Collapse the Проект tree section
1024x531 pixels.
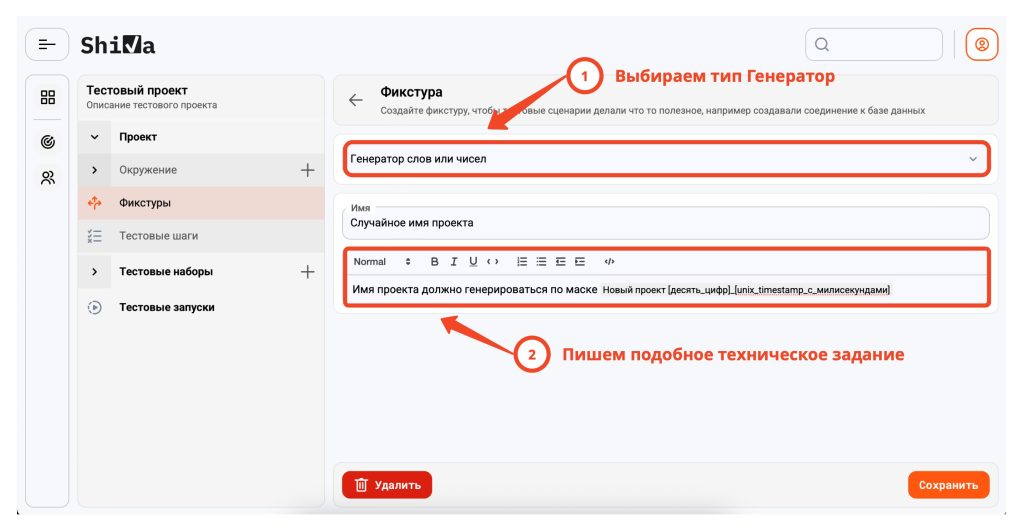[x=95, y=137]
